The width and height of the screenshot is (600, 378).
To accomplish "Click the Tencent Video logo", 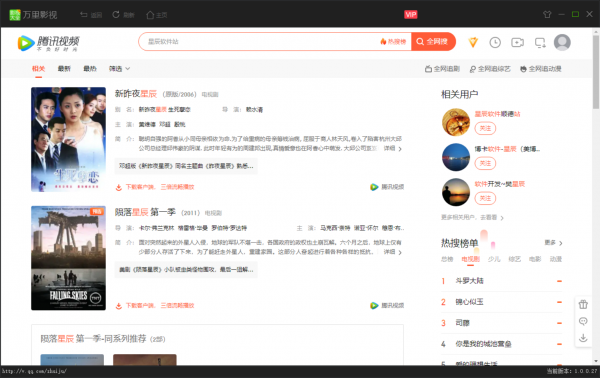I will coord(49,43).
